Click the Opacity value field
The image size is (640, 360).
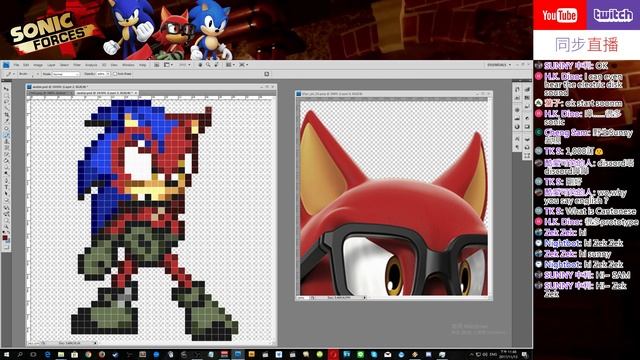(x=101, y=74)
